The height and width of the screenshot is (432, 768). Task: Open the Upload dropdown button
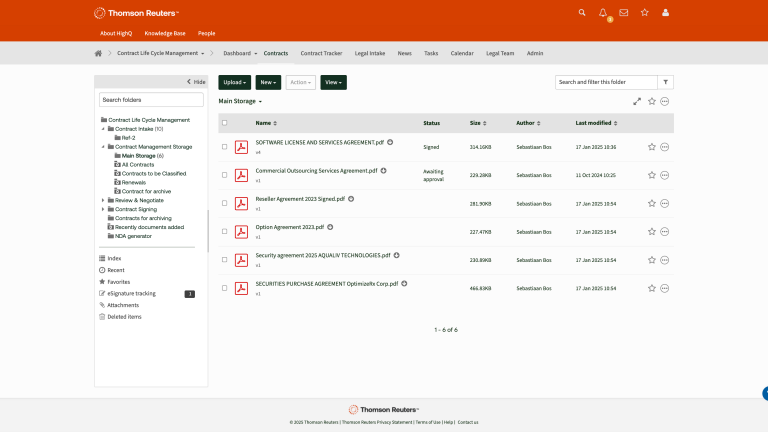tap(234, 82)
